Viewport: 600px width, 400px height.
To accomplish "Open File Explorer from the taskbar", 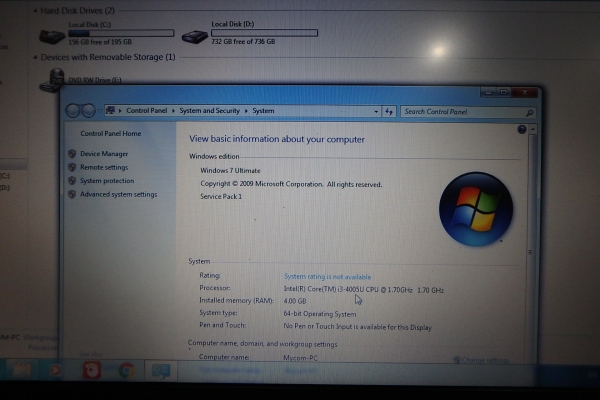I will coord(22,371).
